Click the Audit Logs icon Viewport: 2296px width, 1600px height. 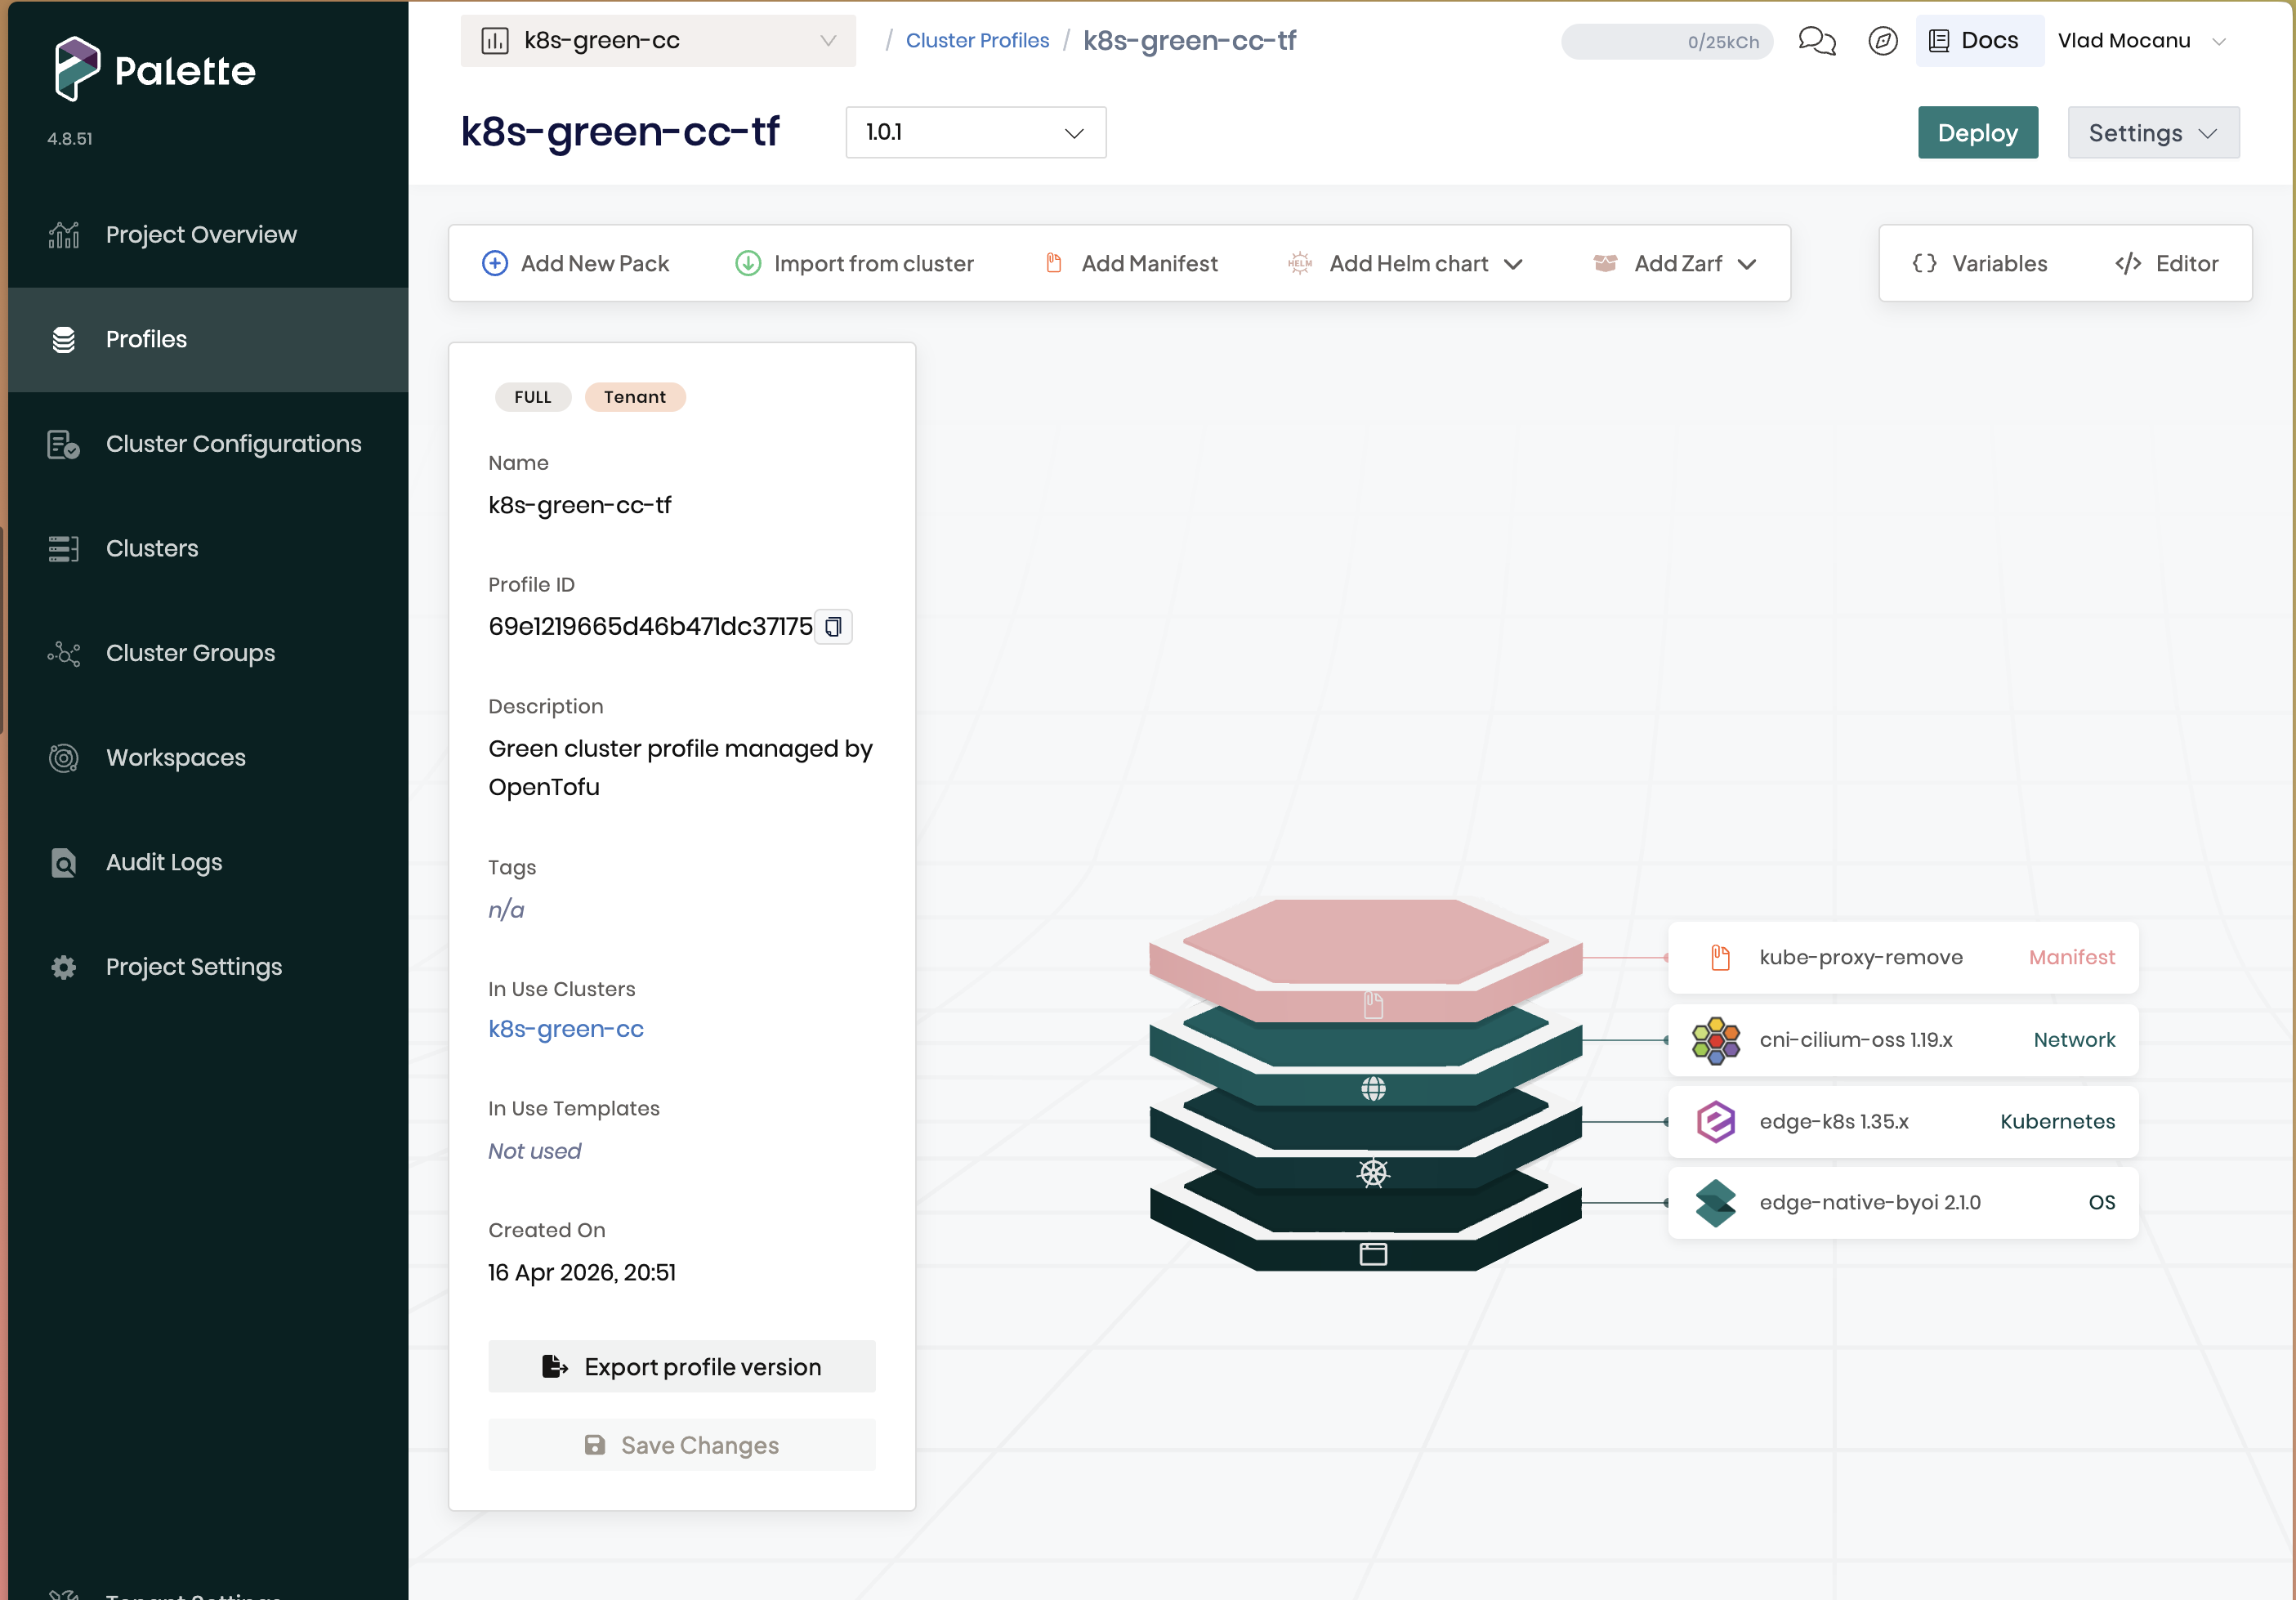click(x=64, y=863)
